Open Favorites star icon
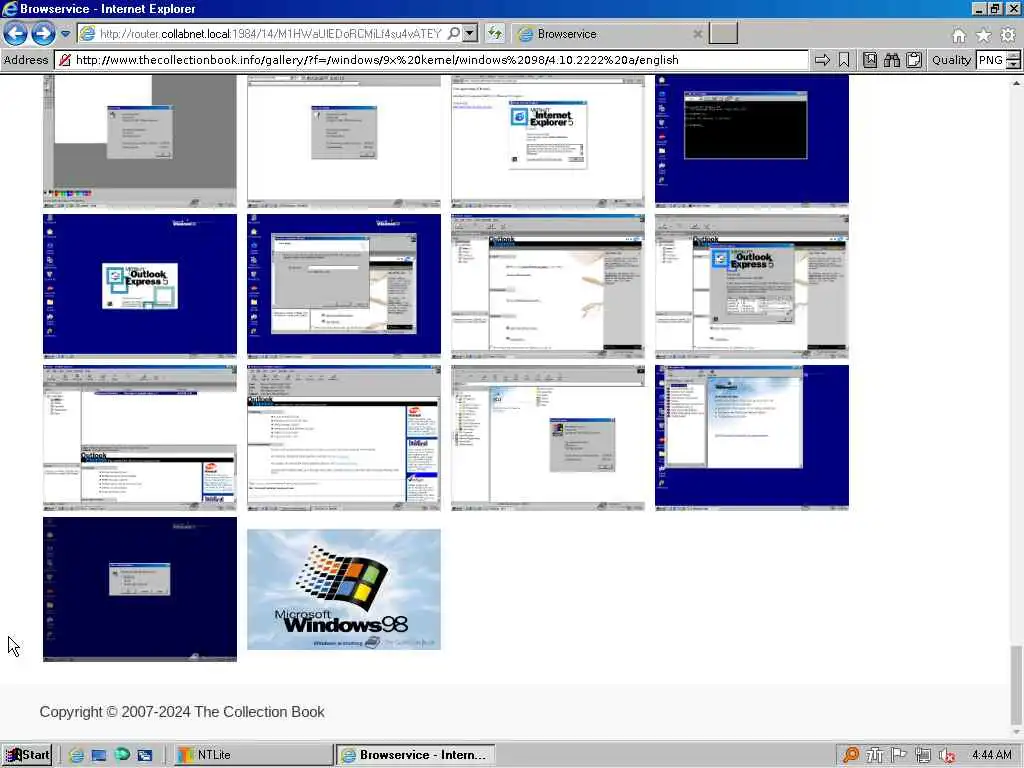1024x768 pixels. click(x=984, y=35)
